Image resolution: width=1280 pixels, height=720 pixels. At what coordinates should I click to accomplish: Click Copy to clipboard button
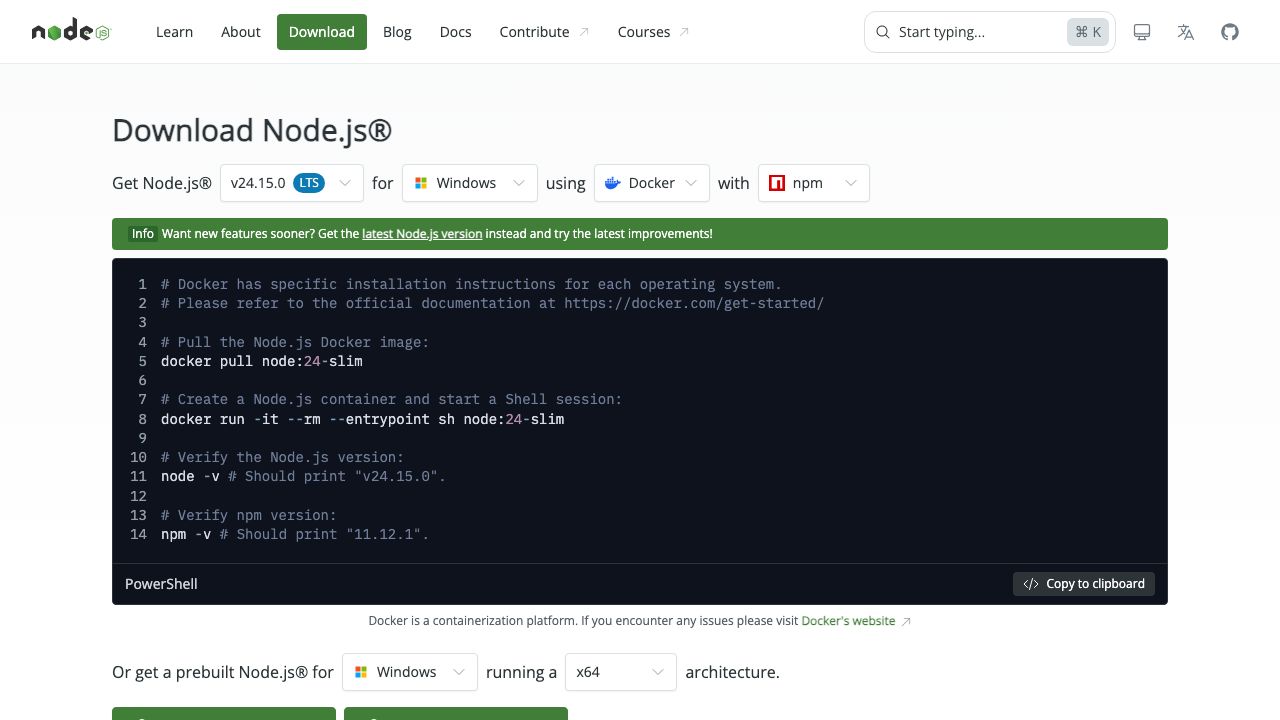pyautogui.click(x=1084, y=584)
